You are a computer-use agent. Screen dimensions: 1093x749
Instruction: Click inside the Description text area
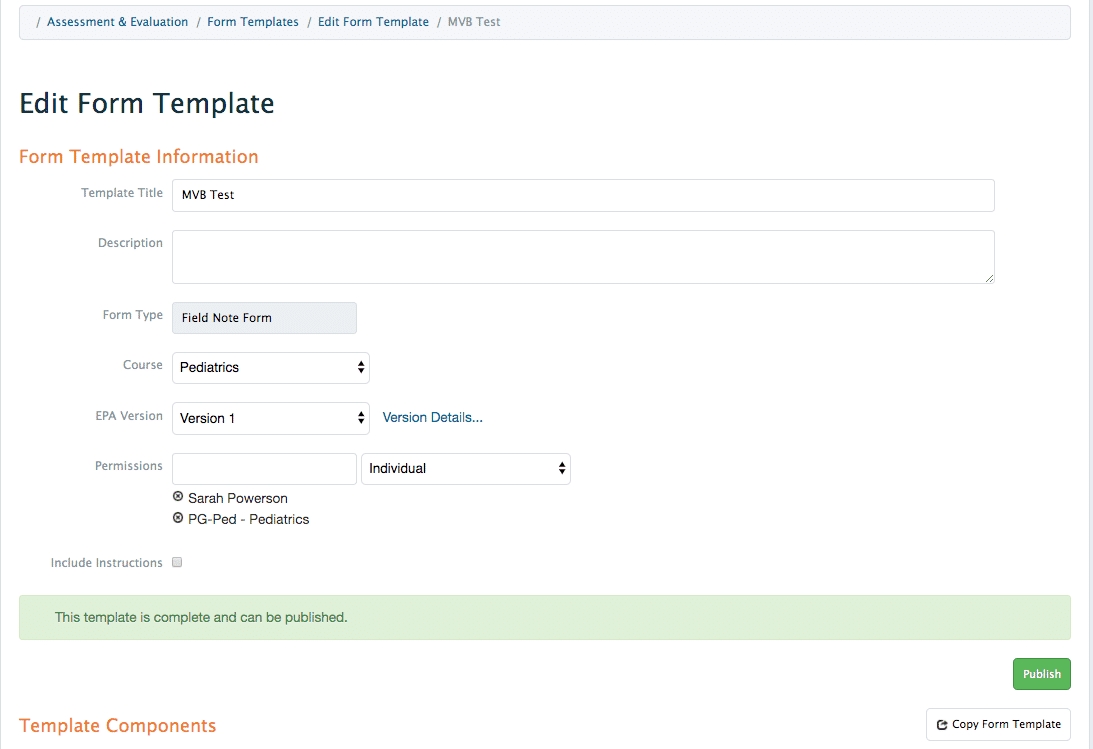click(x=583, y=257)
